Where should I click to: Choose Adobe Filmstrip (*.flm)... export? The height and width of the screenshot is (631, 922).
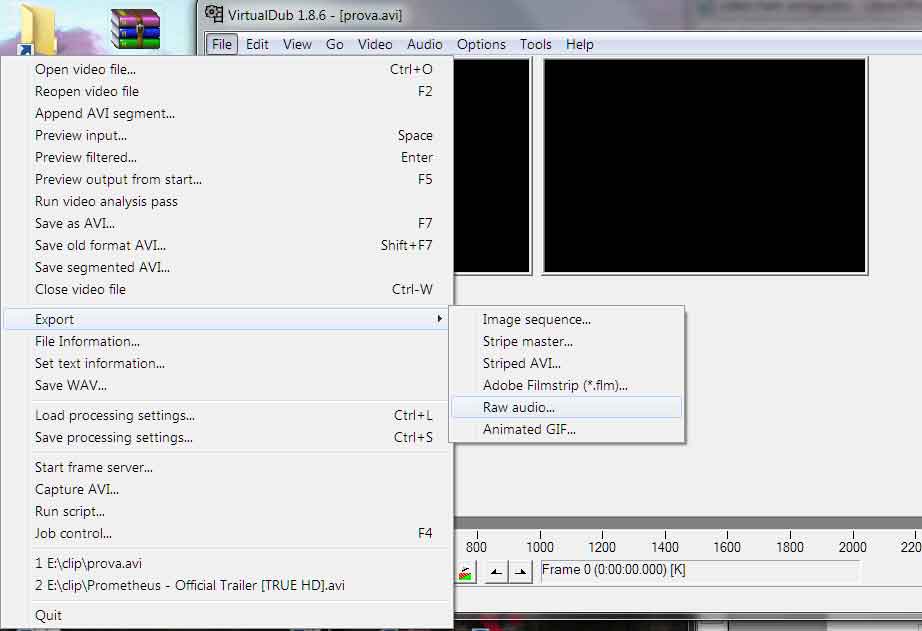(x=567, y=386)
